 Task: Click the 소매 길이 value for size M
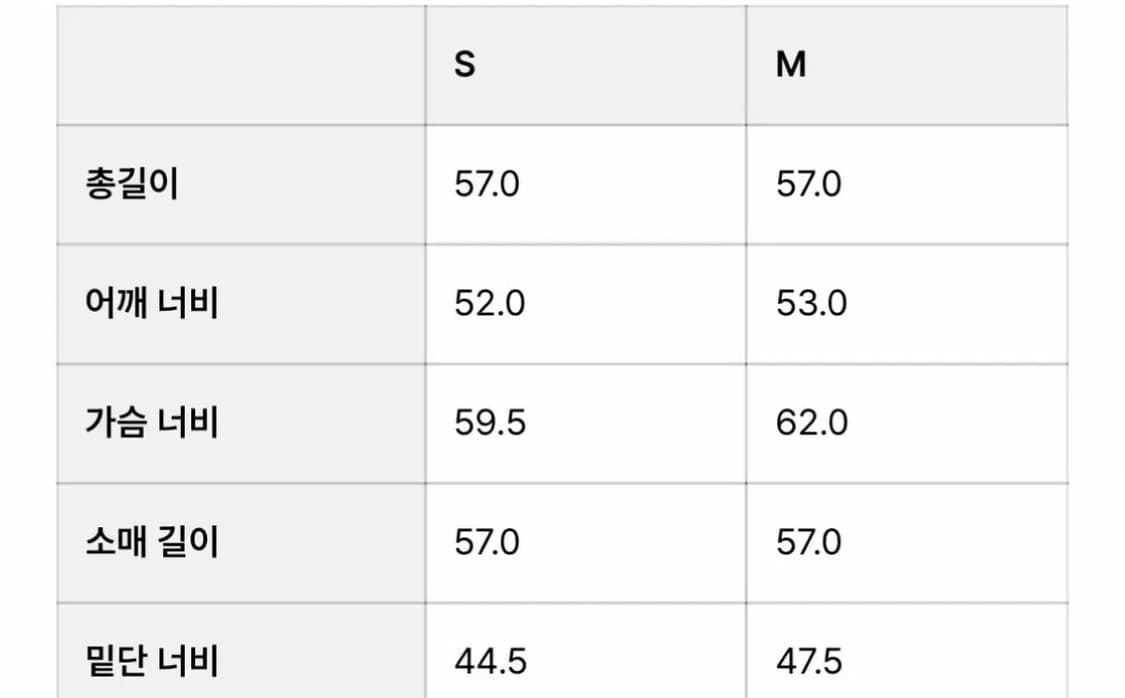click(809, 542)
